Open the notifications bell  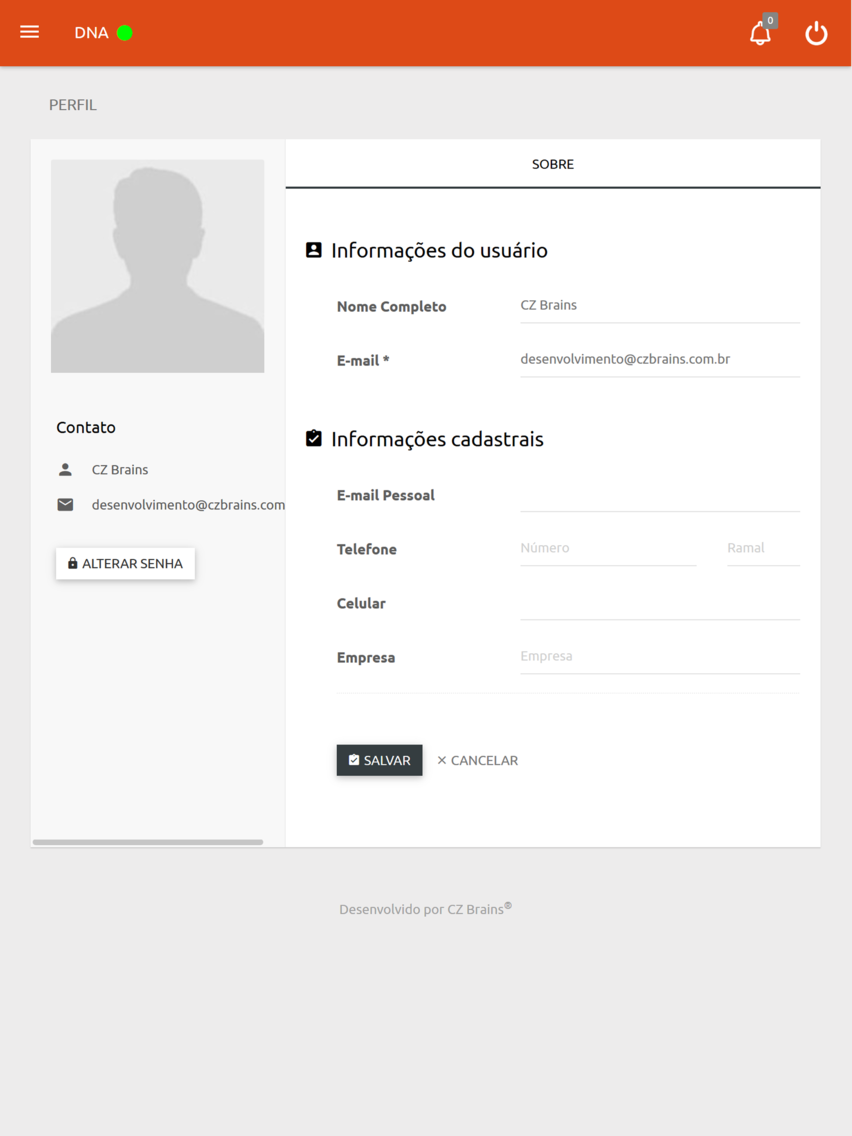pos(760,33)
